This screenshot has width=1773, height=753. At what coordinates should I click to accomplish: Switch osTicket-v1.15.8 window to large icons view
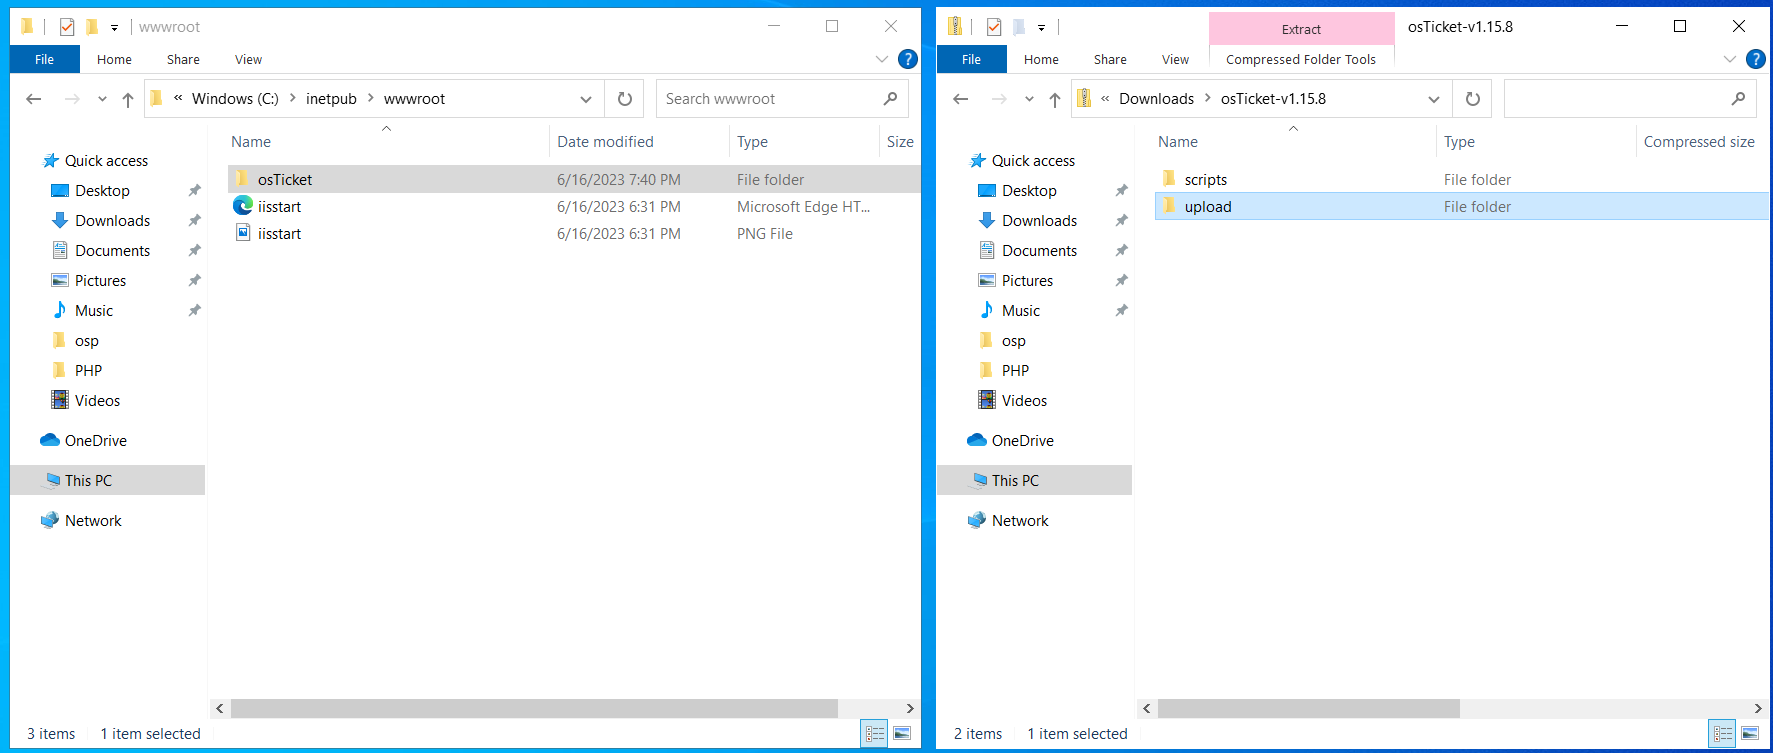pyautogui.click(x=1750, y=733)
